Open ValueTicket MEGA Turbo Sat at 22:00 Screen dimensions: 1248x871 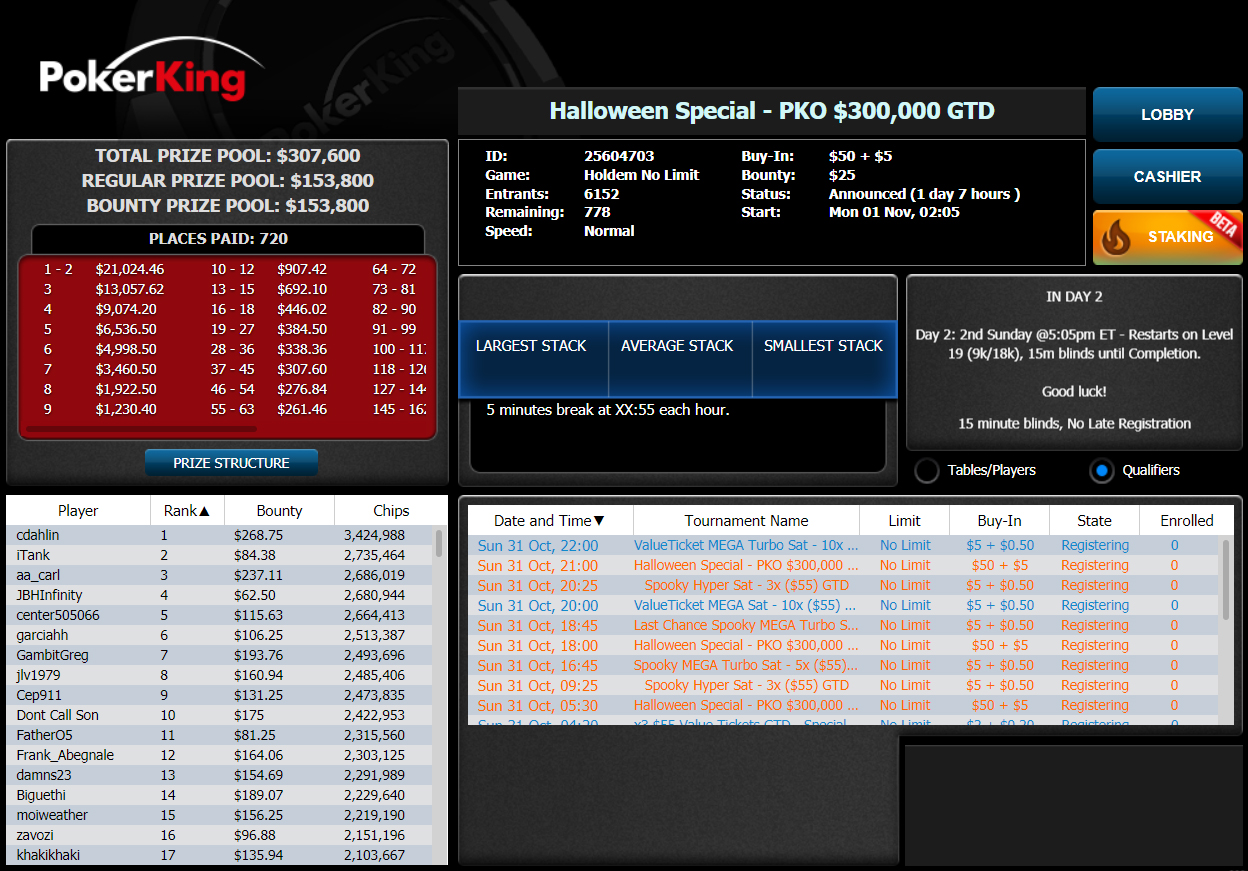(745, 545)
